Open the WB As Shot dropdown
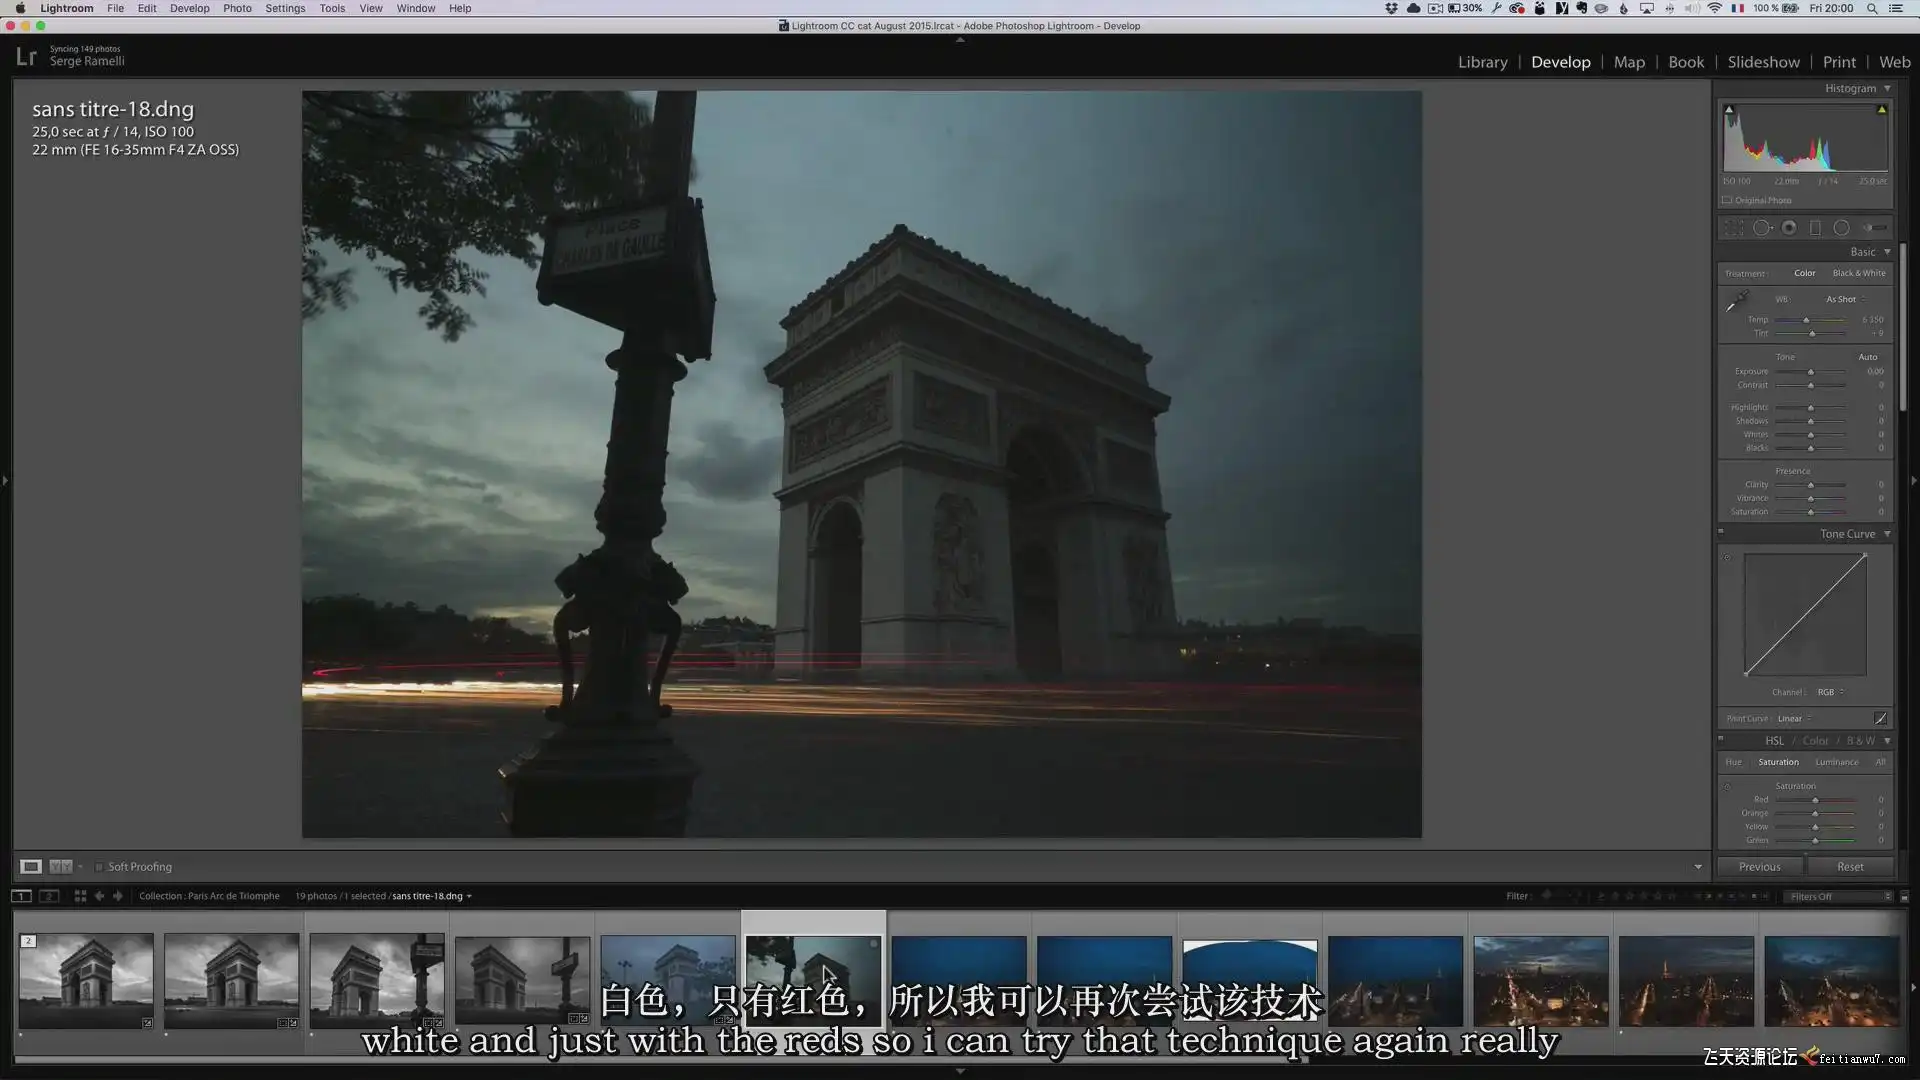The height and width of the screenshot is (1080, 1920). click(1846, 299)
